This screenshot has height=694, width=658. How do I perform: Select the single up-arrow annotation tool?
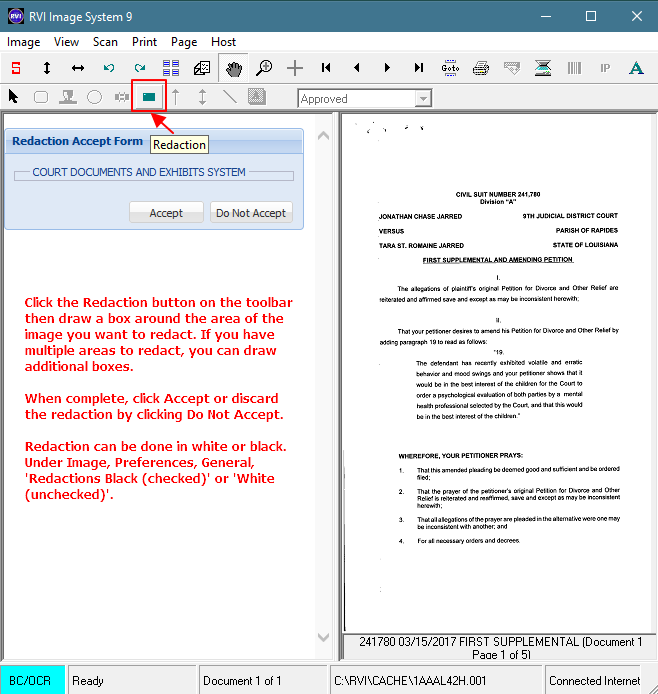pos(176,96)
